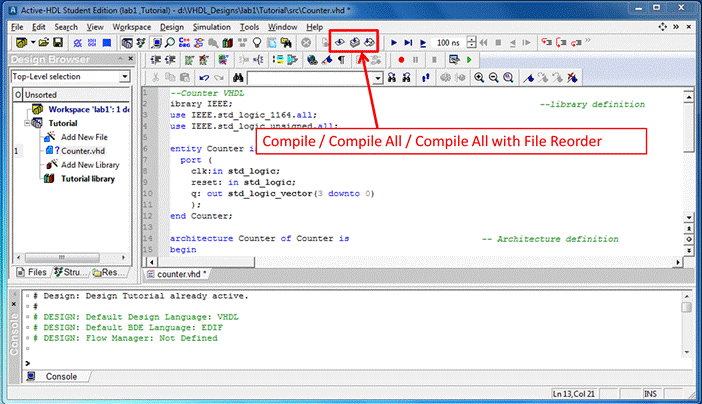Click Compile All with File Reorder icon
Viewport: 702px width, 404px height.
[369, 43]
